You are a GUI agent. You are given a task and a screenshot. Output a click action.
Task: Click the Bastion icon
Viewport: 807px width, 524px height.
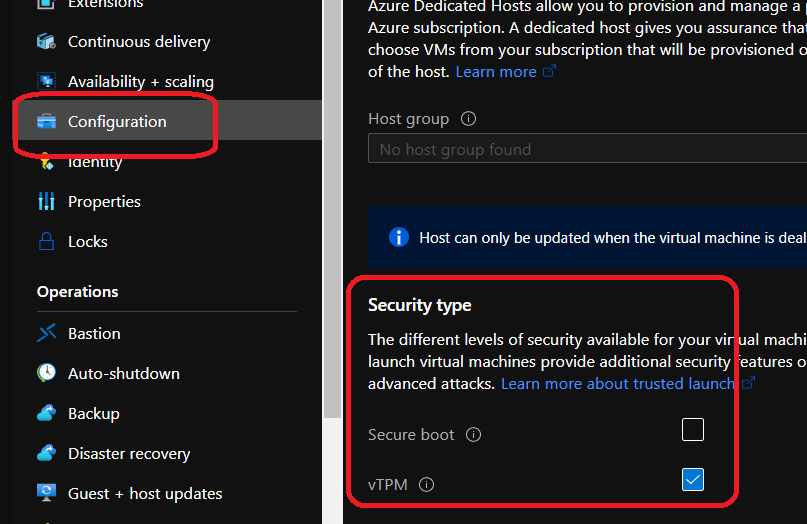pos(46,334)
